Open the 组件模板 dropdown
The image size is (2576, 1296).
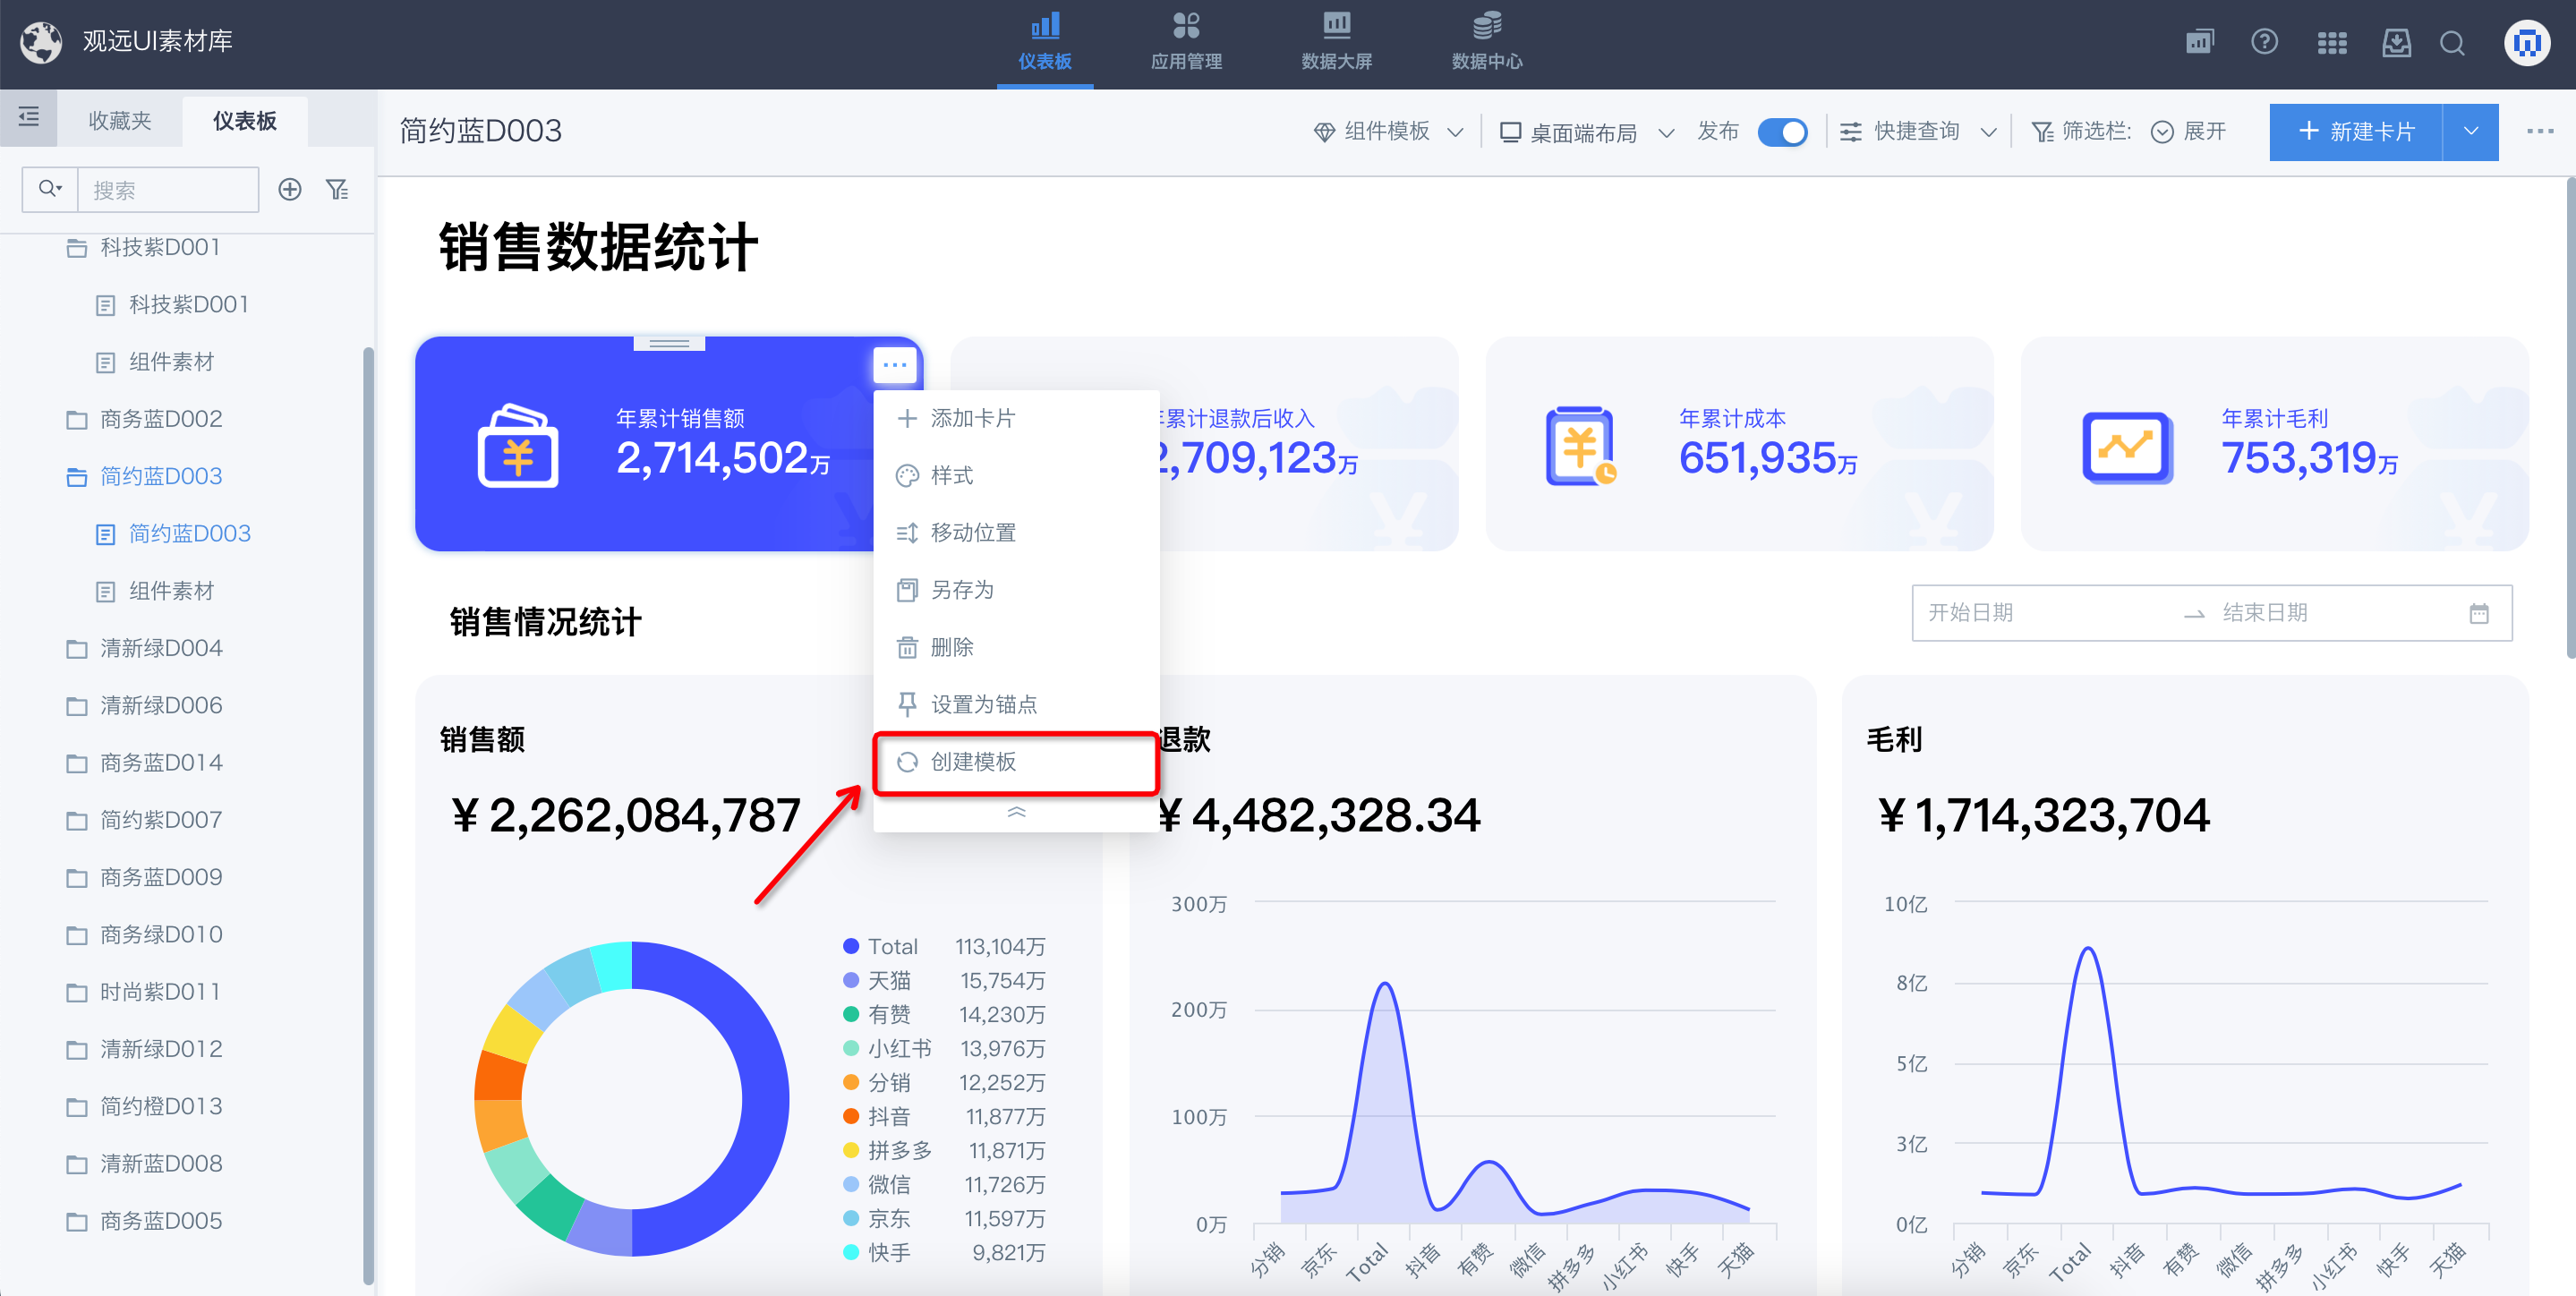(x=1389, y=132)
